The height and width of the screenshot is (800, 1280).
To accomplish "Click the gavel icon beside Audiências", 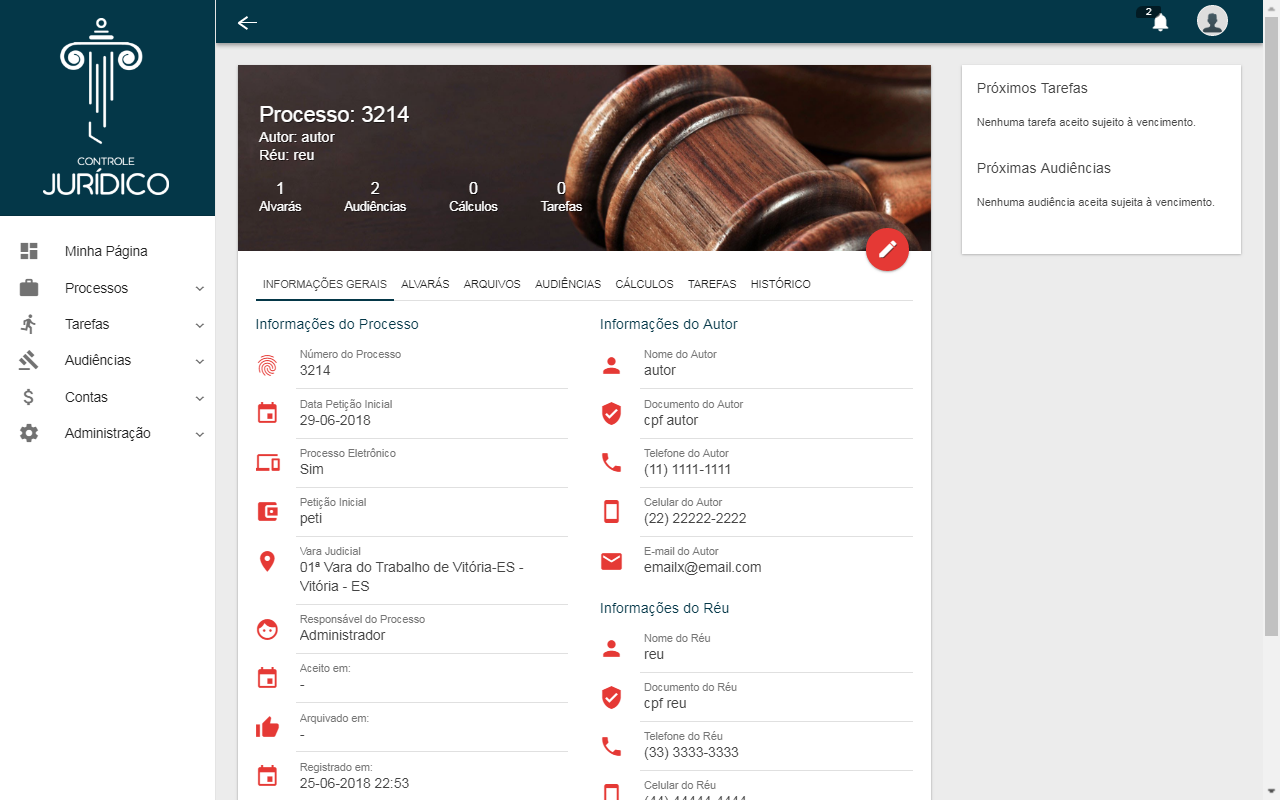I will [29, 360].
